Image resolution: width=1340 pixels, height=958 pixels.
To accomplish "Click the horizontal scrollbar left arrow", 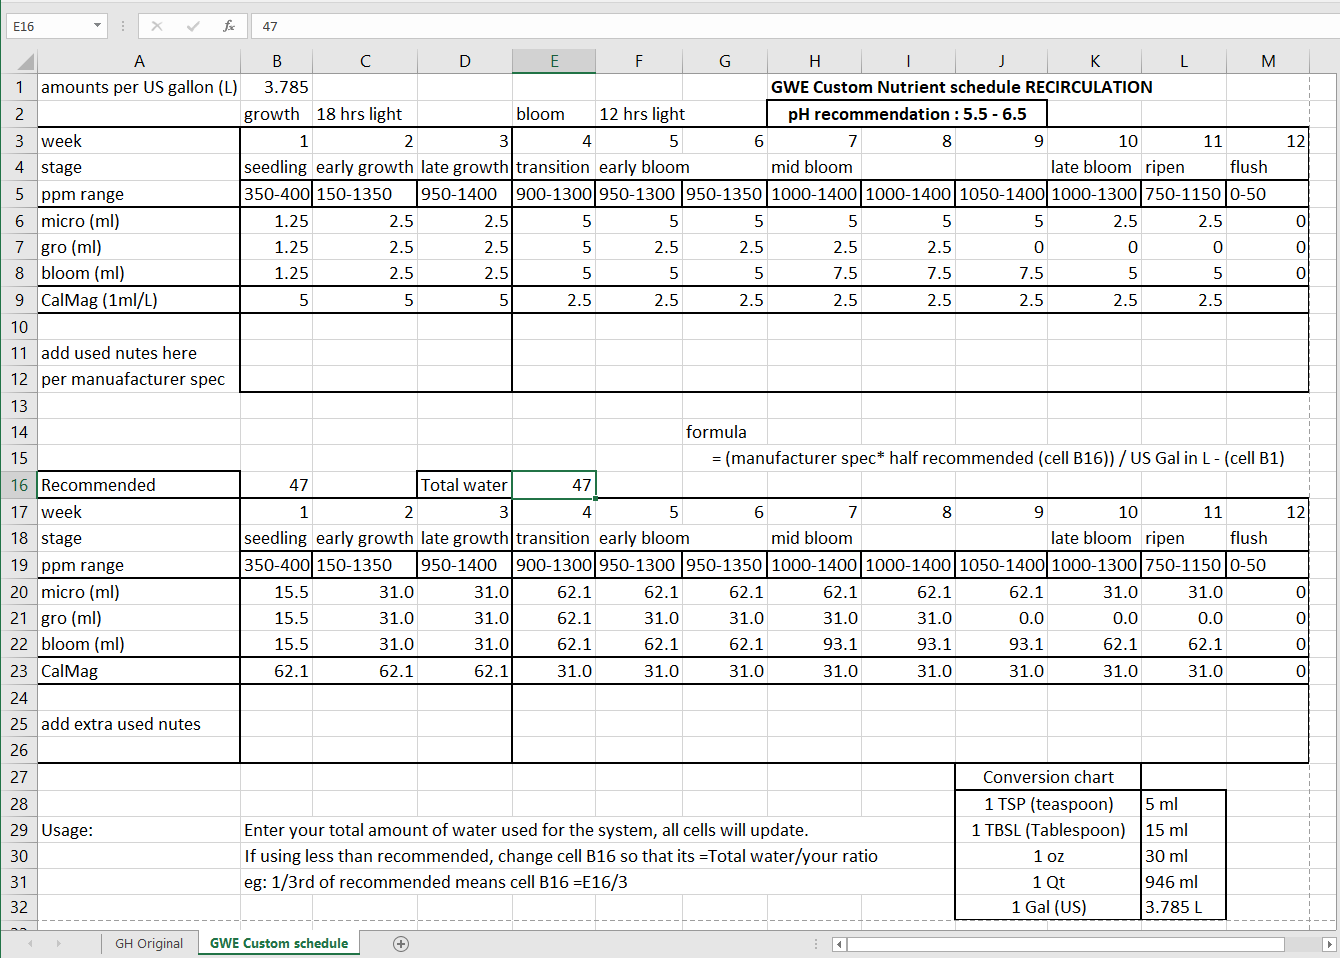I will [x=840, y=944].
